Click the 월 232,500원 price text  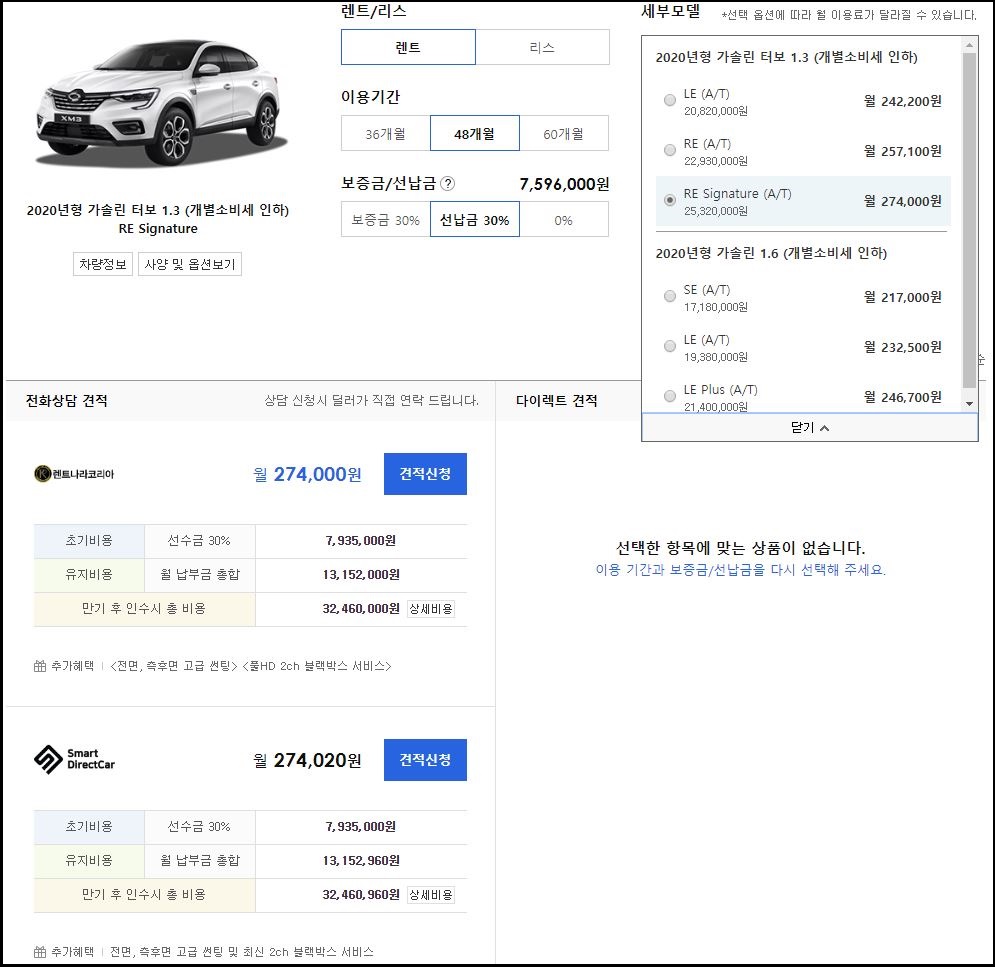coord(902,347)
